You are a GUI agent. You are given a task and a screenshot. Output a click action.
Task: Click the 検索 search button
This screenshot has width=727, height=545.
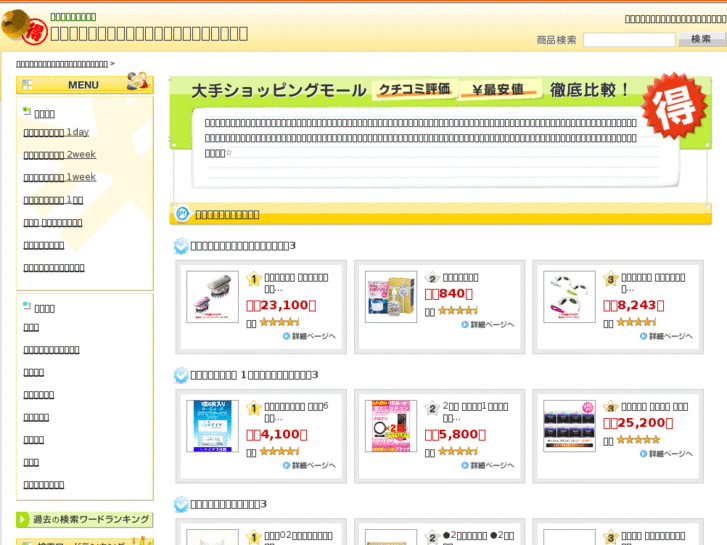click(x=701, y=39)
